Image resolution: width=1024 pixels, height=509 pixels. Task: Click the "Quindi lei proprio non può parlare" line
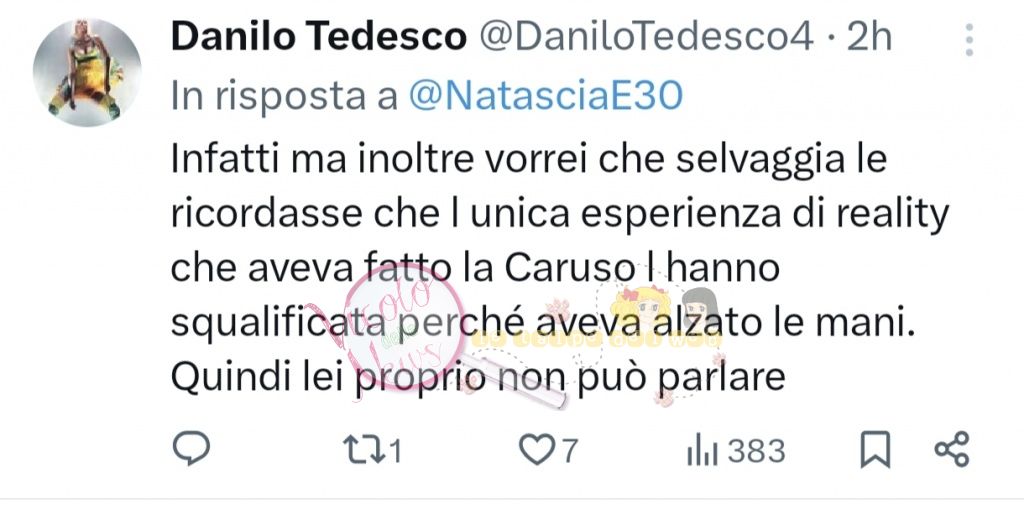(x=477, y=376)
